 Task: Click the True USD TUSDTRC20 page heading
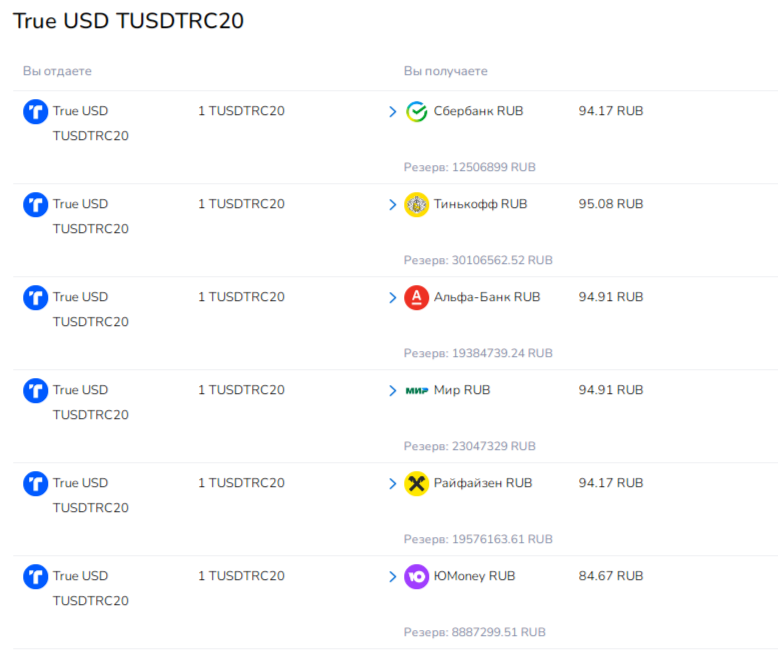[129, 21]
